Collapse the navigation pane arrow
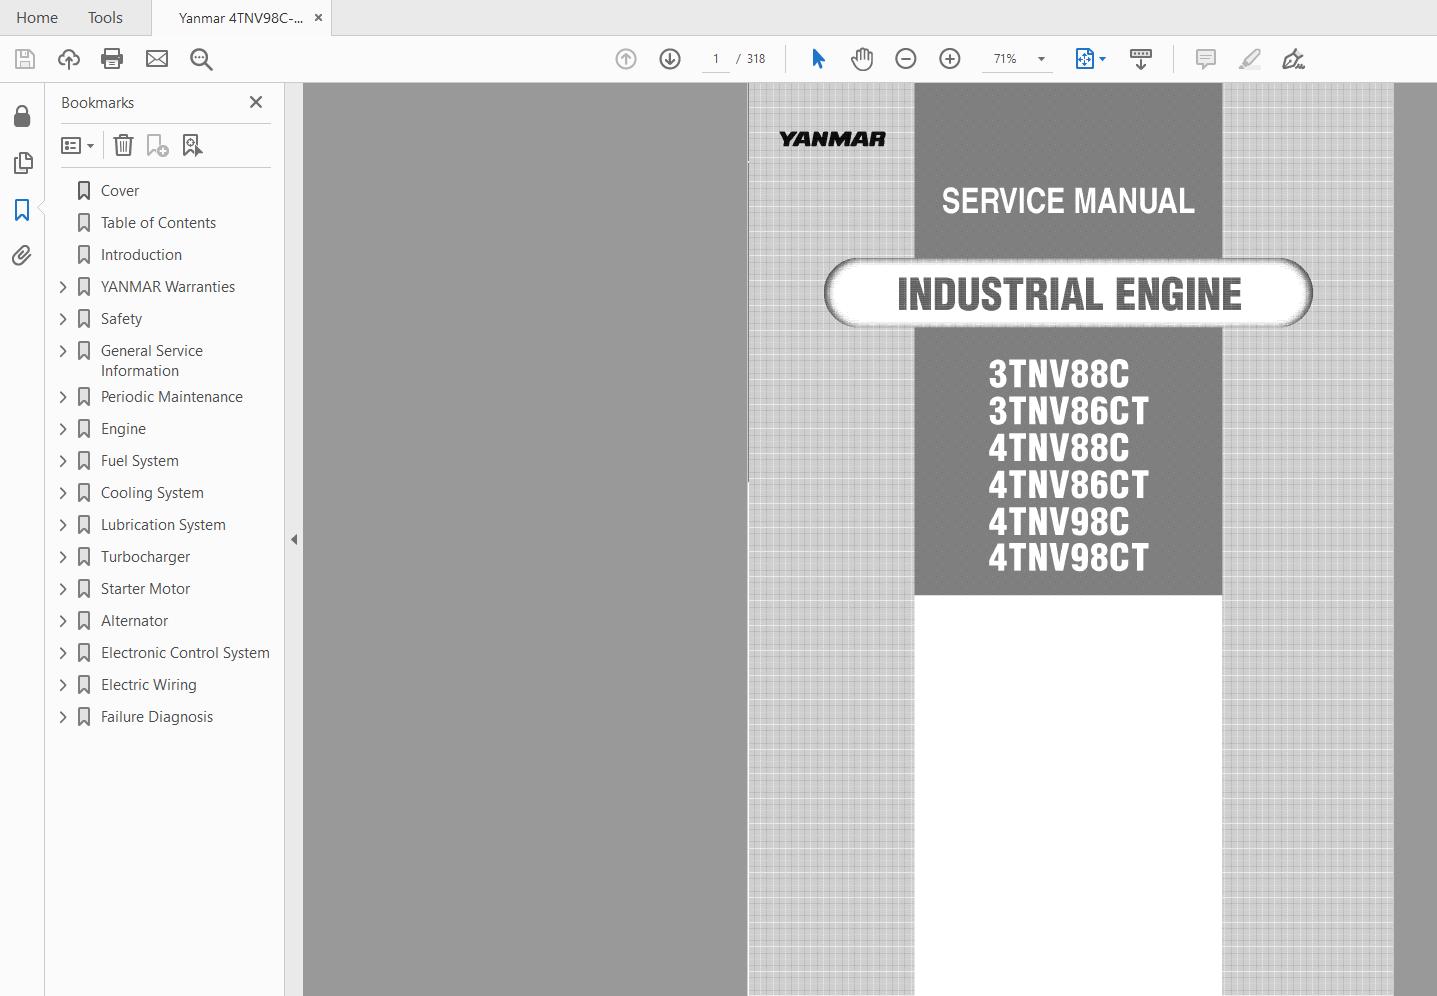The image size is (1437, 996). coord(294,539)
